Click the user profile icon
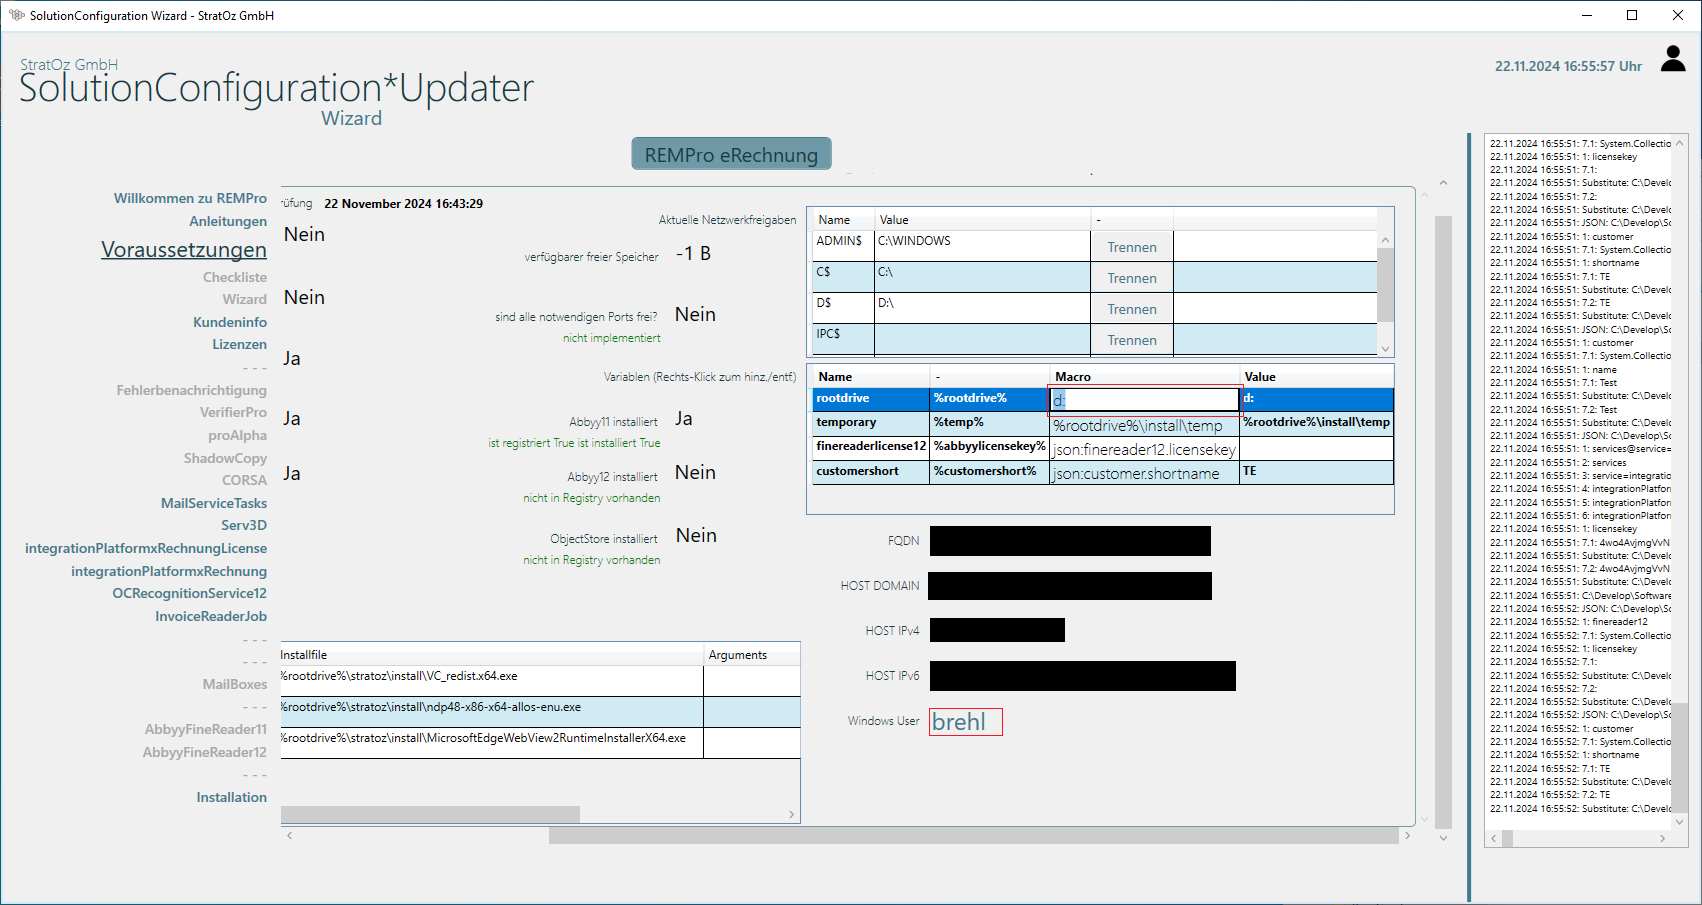Image resolution: width=1702 pixels, height=905 pixels. tap(1672, 59)
